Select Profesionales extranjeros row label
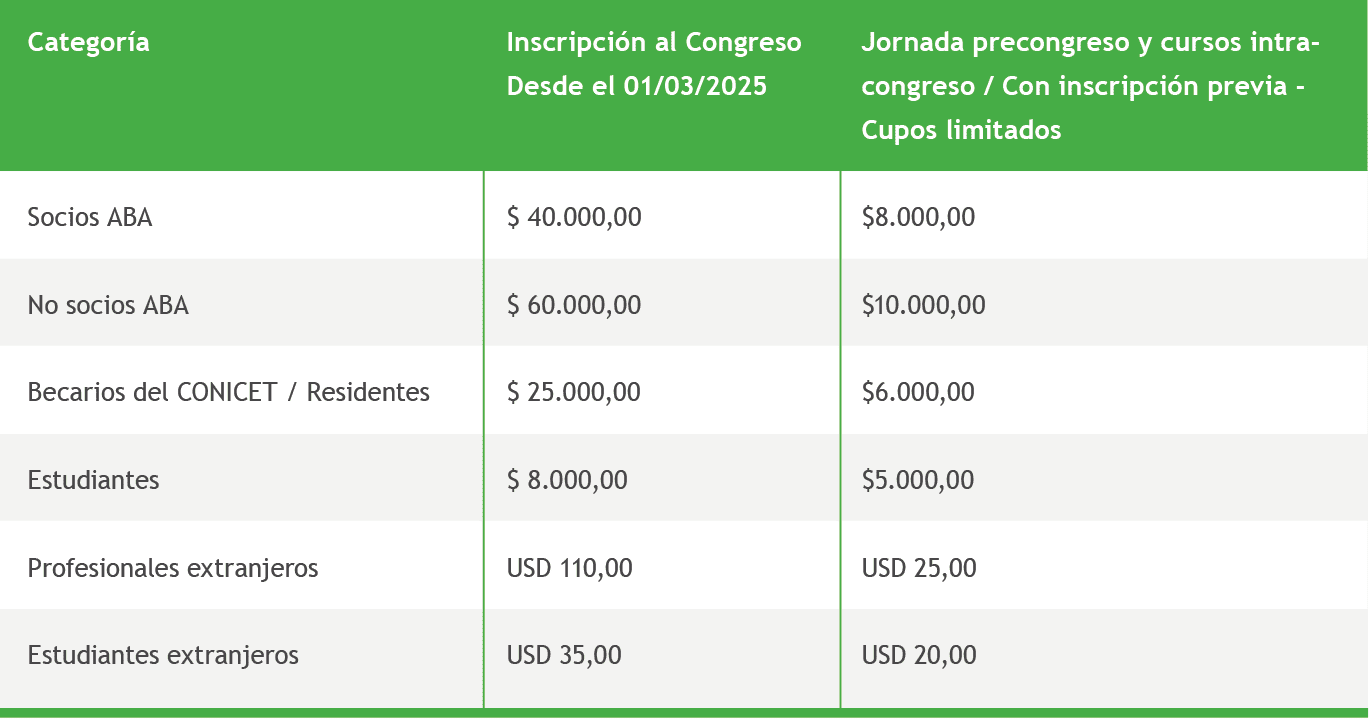Viewport: 1370px width, 722px height. tap(173, 568)
